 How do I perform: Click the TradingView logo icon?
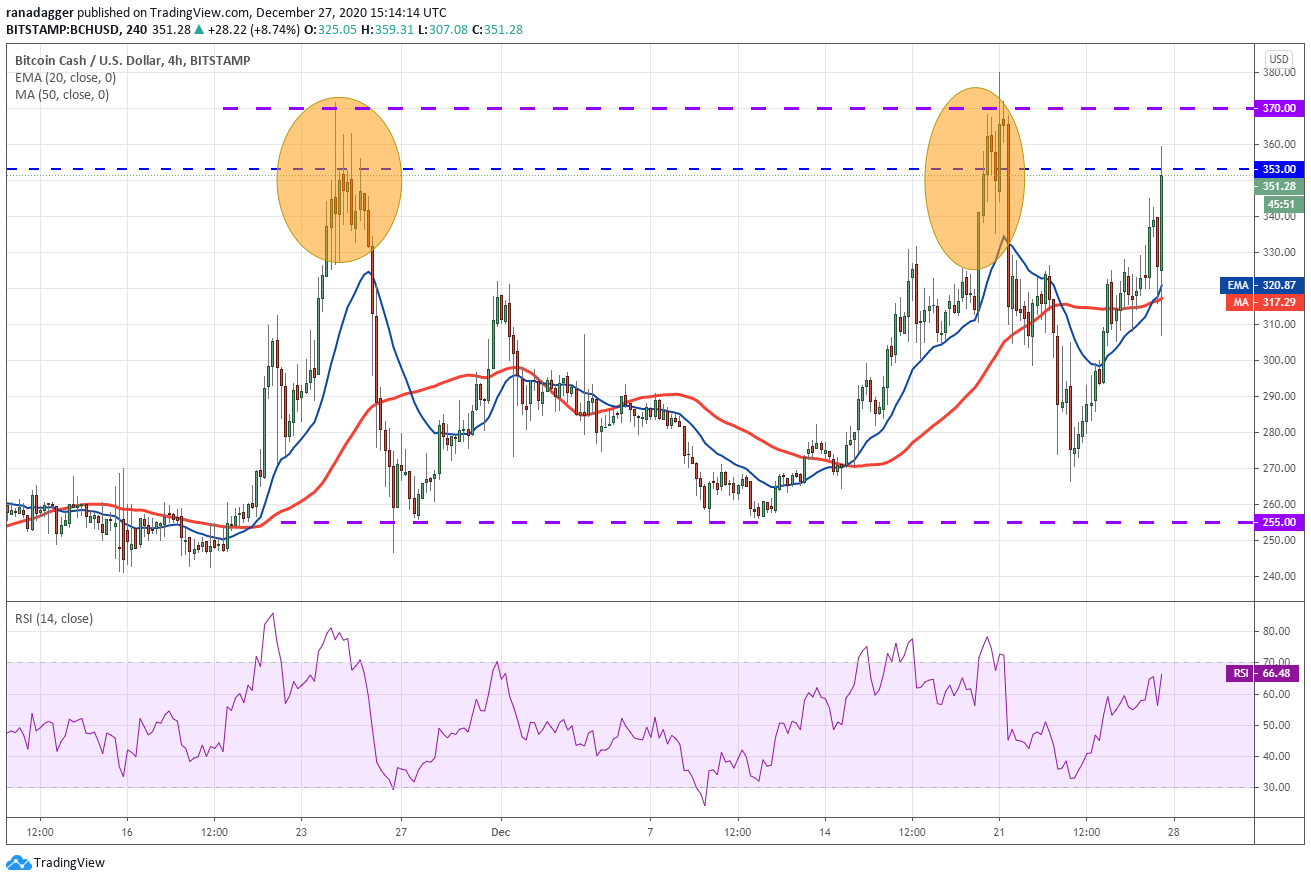(x=18, y=862)
